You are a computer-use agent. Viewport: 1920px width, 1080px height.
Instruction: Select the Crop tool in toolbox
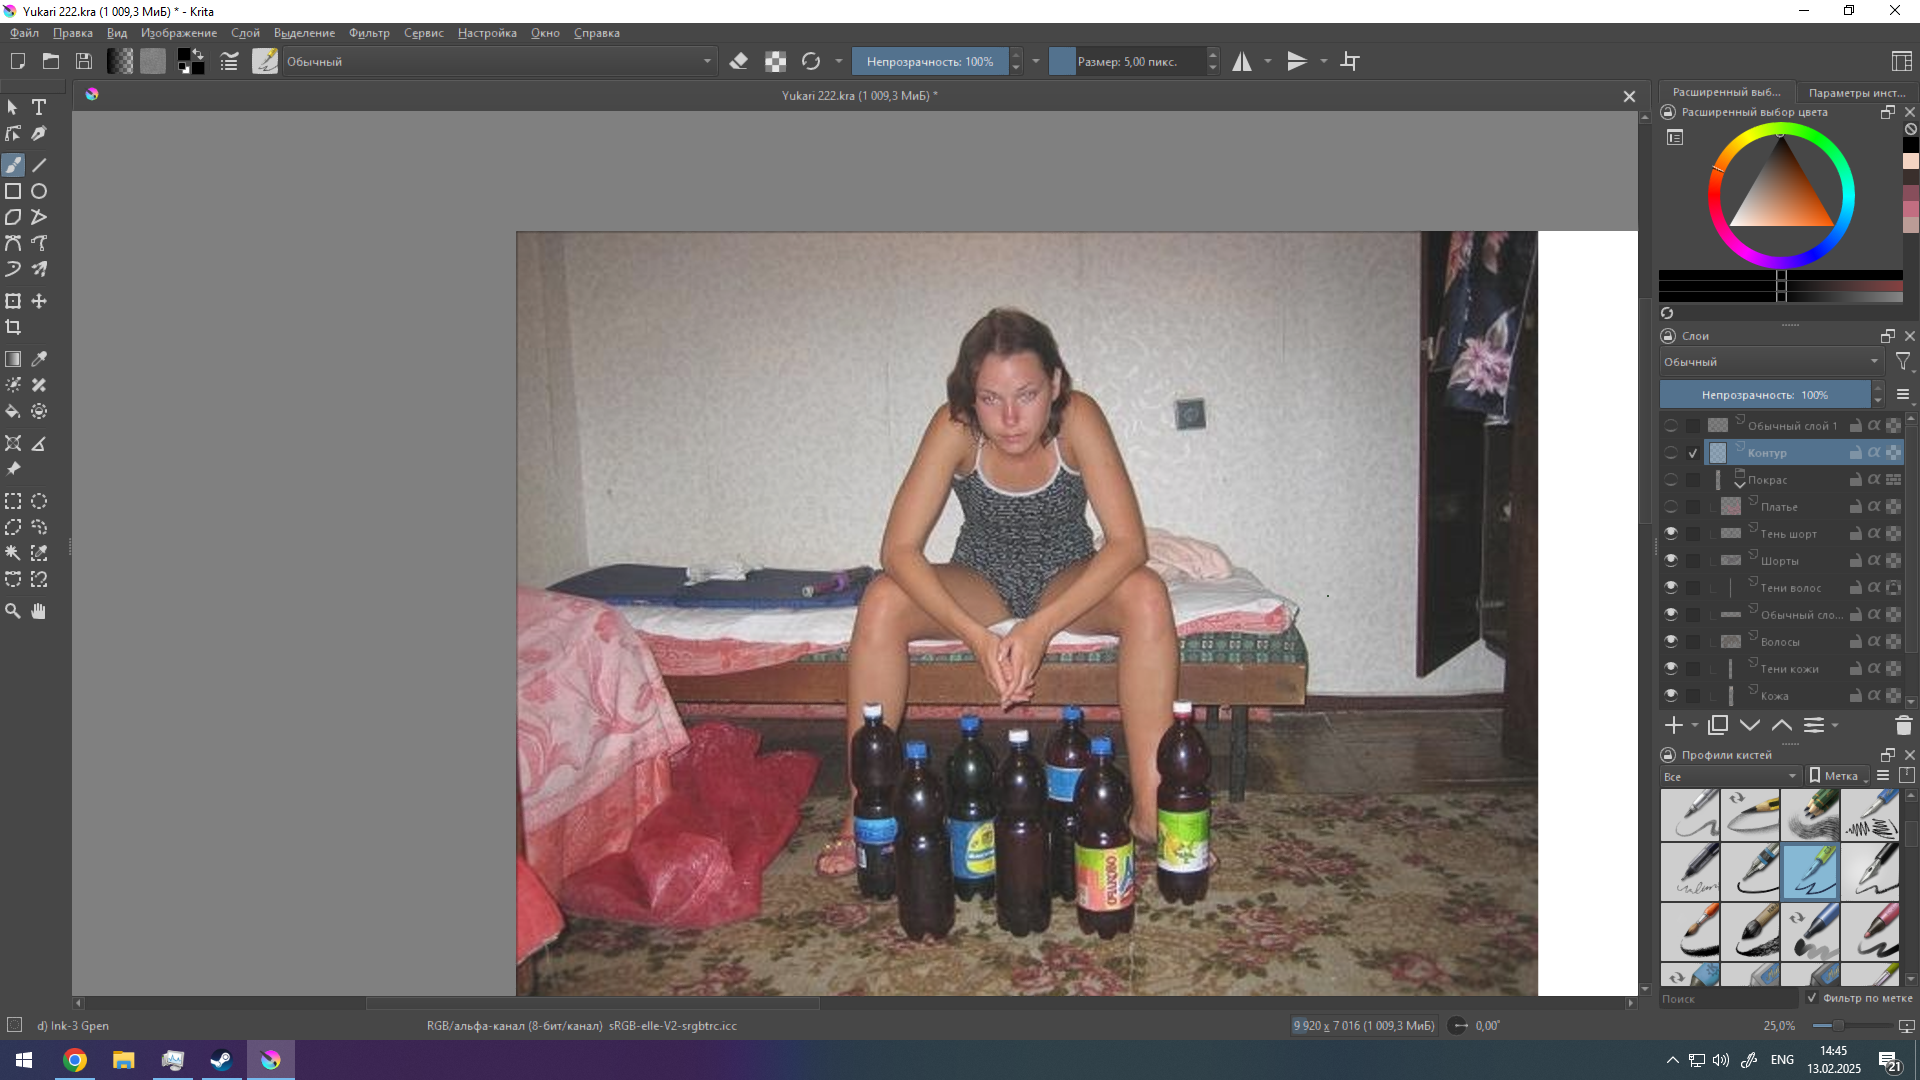tap(13, 327)
